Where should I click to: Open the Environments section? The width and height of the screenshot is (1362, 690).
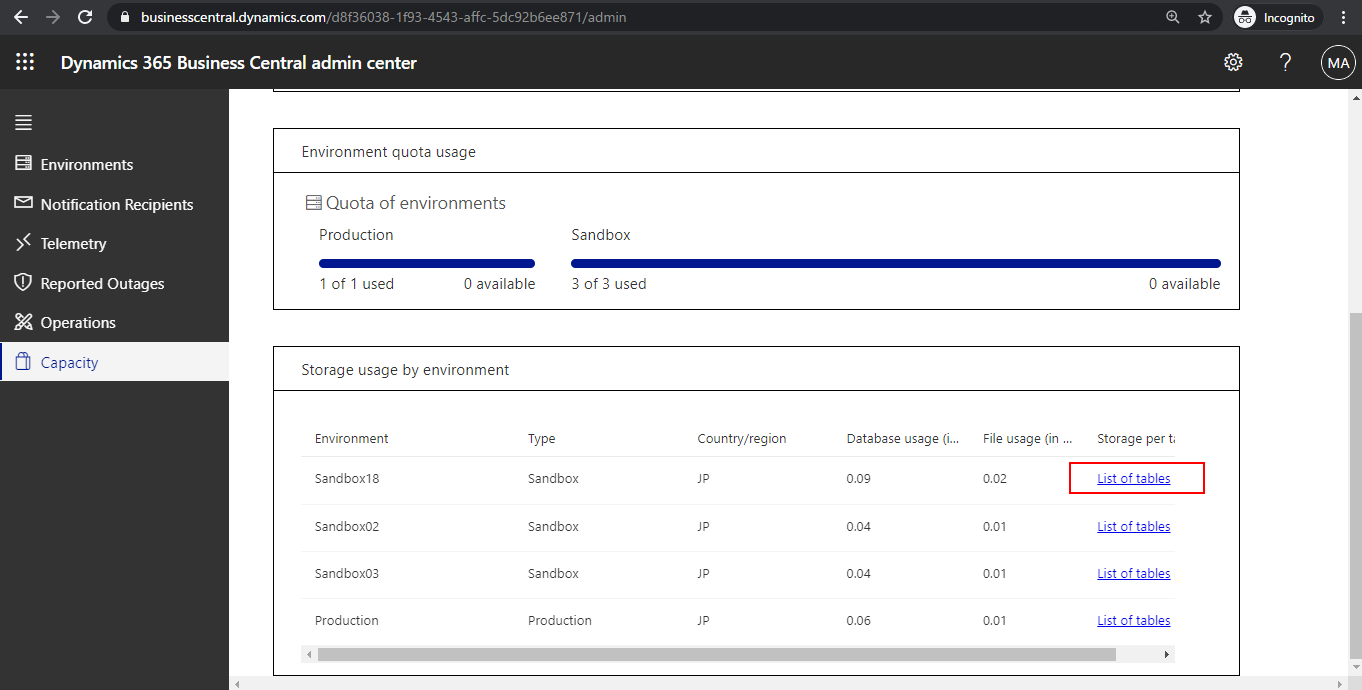(87, 164)
